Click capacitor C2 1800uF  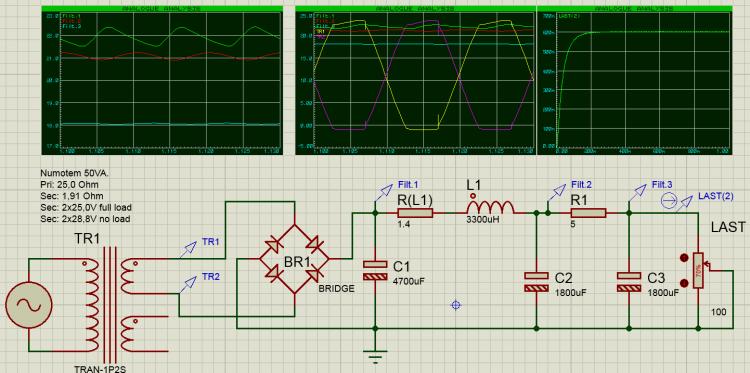pyautogui.click(x=537, y=282)
